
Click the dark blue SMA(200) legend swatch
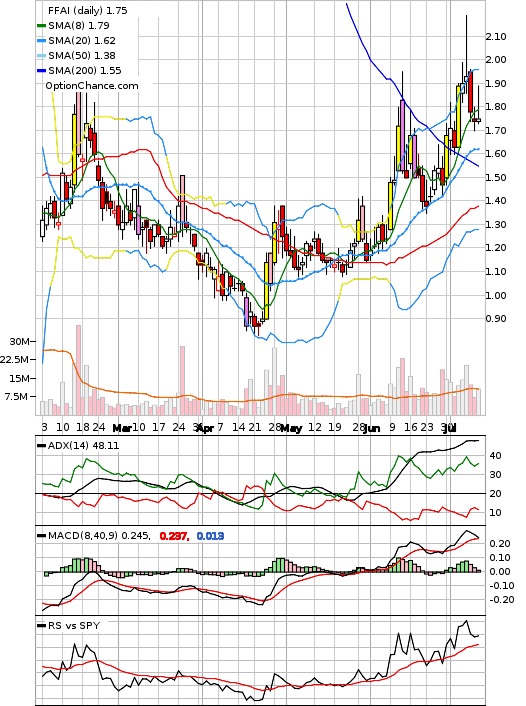[x=41, y=70]
